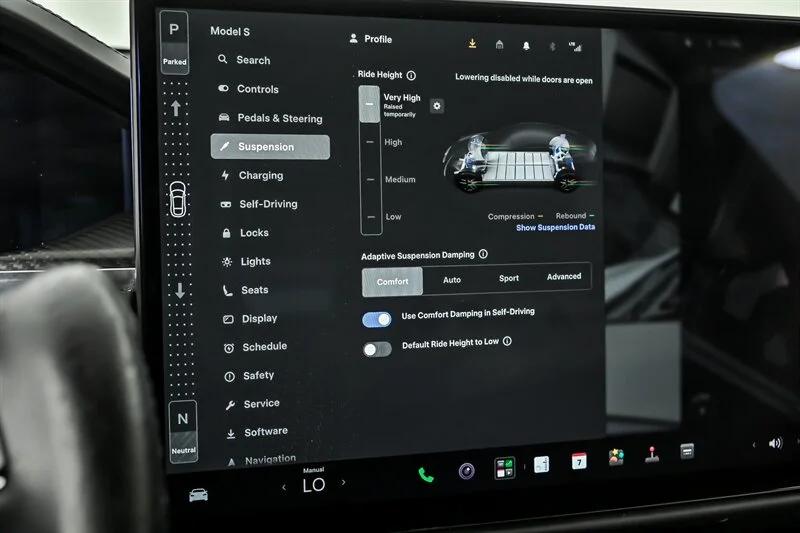Tap the notifications bell icon
Screen dimensions: 800x533
pyautogui.click(x=526, y=46)
